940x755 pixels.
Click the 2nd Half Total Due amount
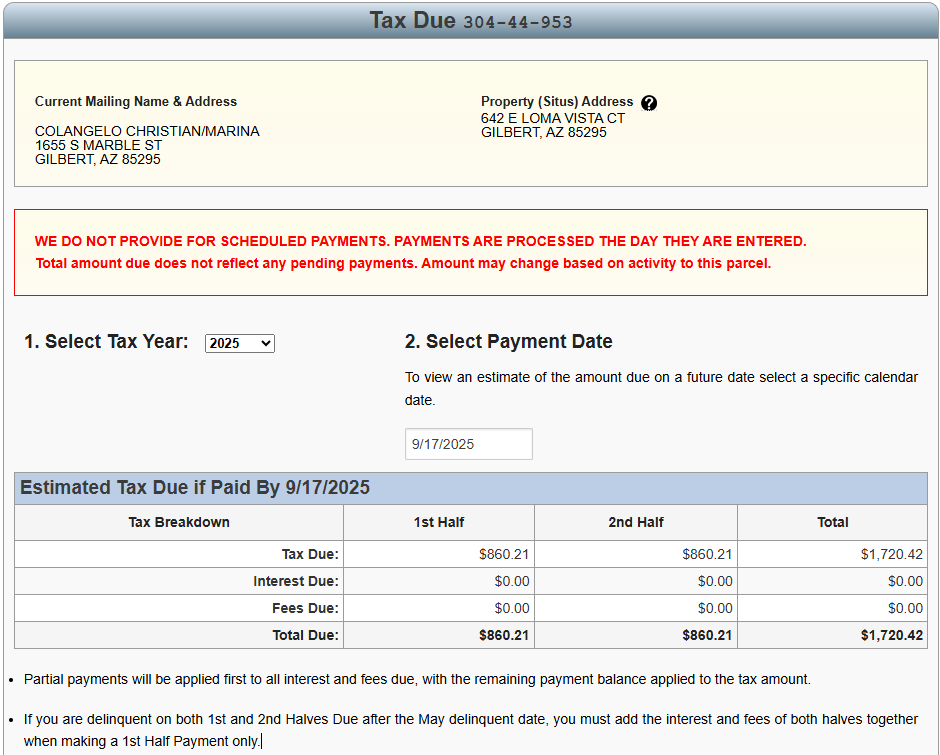(x=707, y=635)
